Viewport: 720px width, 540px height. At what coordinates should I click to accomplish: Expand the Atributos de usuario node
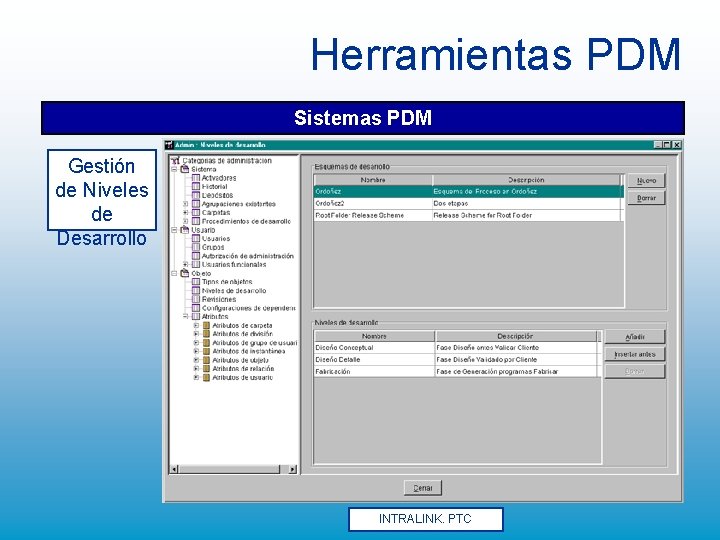point(196,377)
